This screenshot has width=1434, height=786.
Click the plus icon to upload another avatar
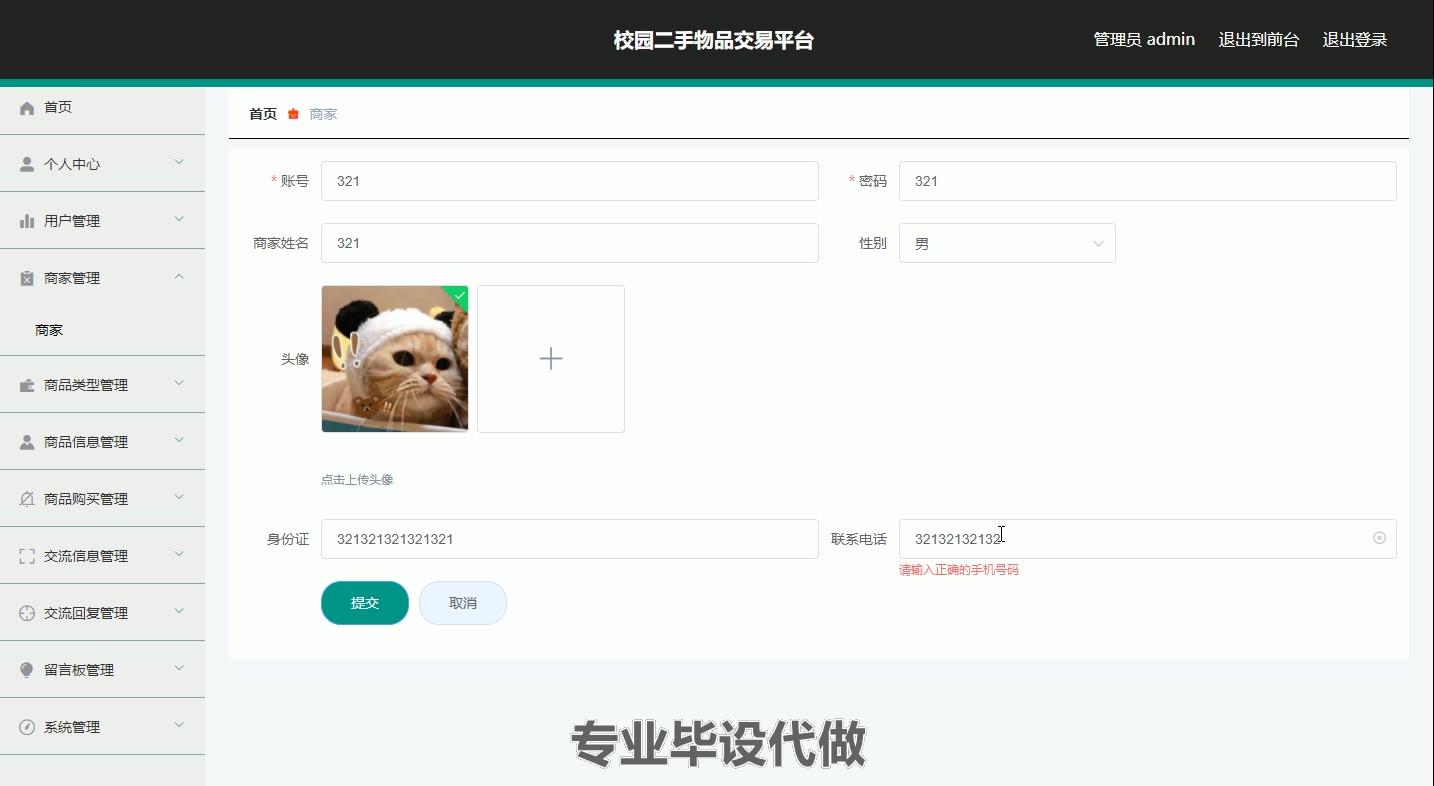551,359
